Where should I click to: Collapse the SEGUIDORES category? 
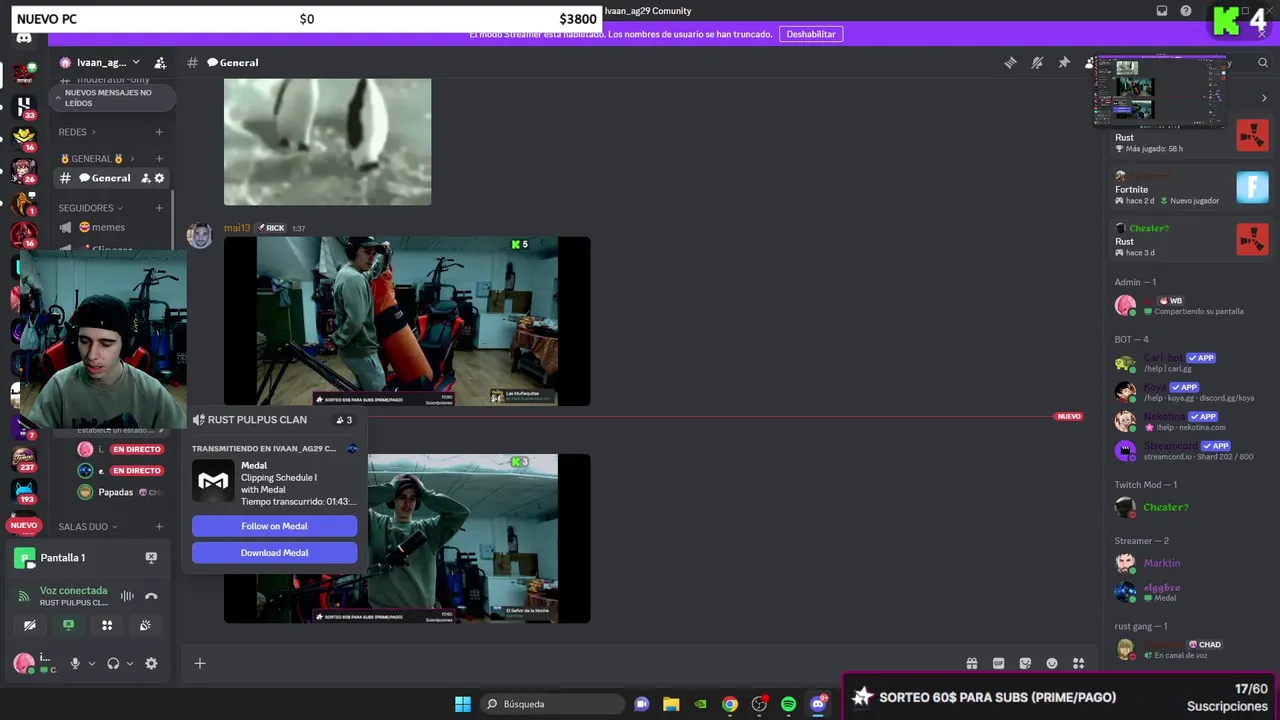tap(90, 208)
